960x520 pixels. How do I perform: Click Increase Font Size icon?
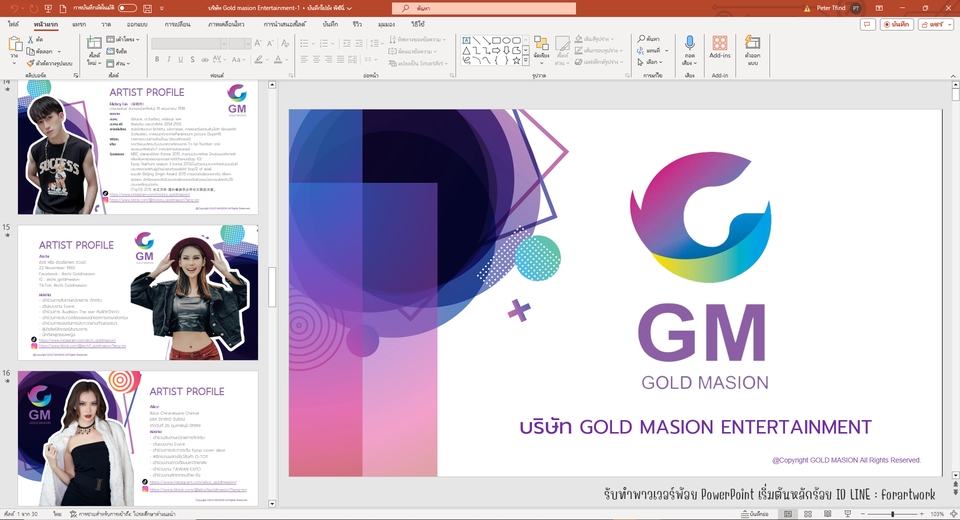[258, 43]
